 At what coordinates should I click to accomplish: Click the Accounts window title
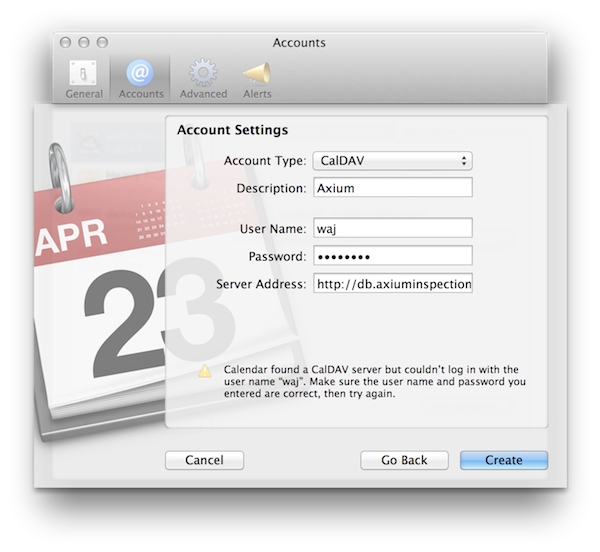[299, 42]
